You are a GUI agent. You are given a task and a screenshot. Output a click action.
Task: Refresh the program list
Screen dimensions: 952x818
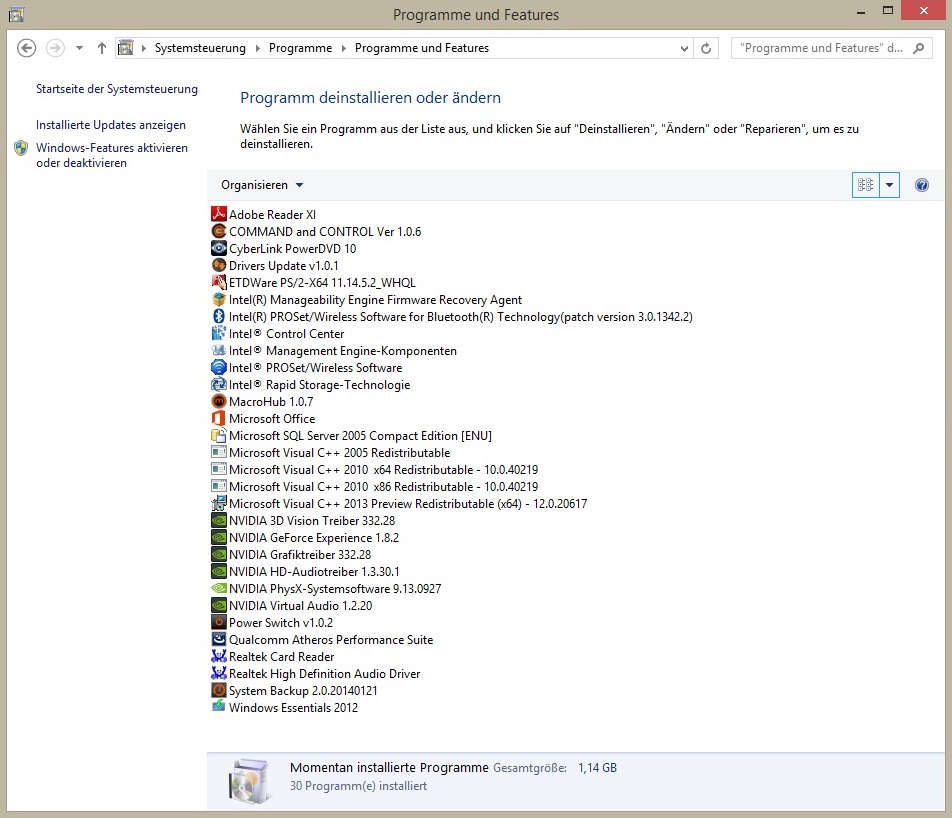pyautogui.click(x=706, y=48)
